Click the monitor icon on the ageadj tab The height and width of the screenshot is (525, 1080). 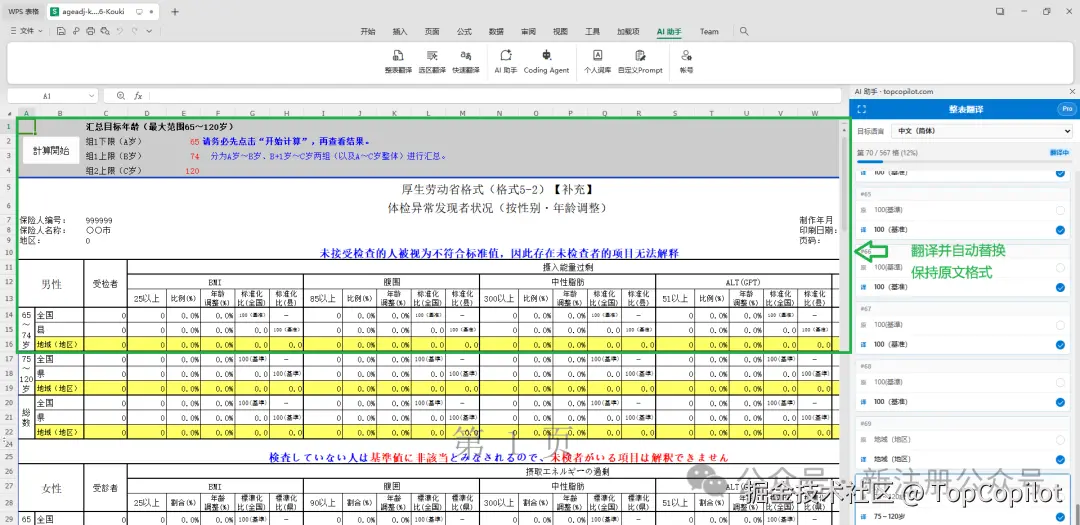click(x=139, y=12)
